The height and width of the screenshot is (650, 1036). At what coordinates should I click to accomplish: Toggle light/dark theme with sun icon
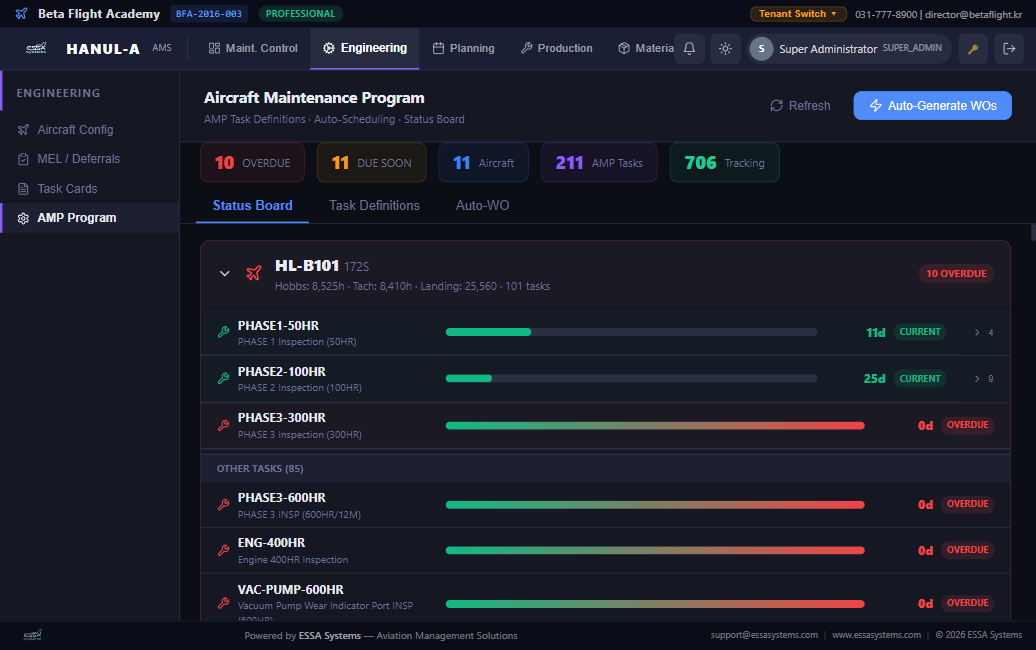(x=725, y=49)
